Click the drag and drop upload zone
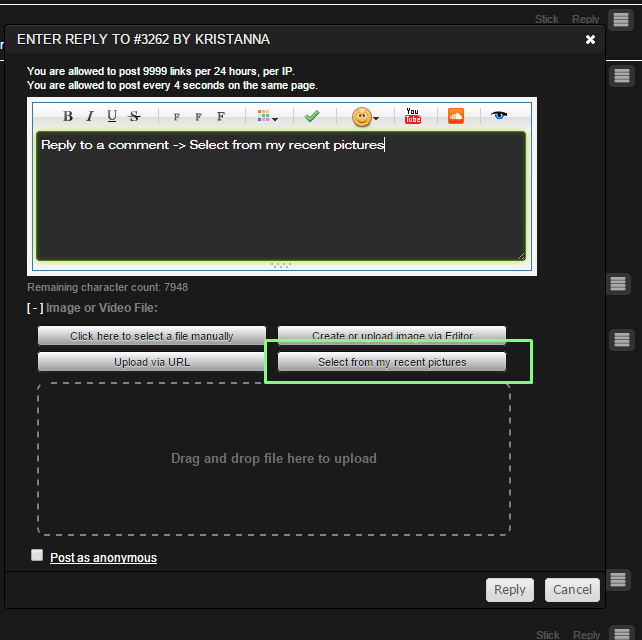This screenshot has width=642, height=640. 274,459
